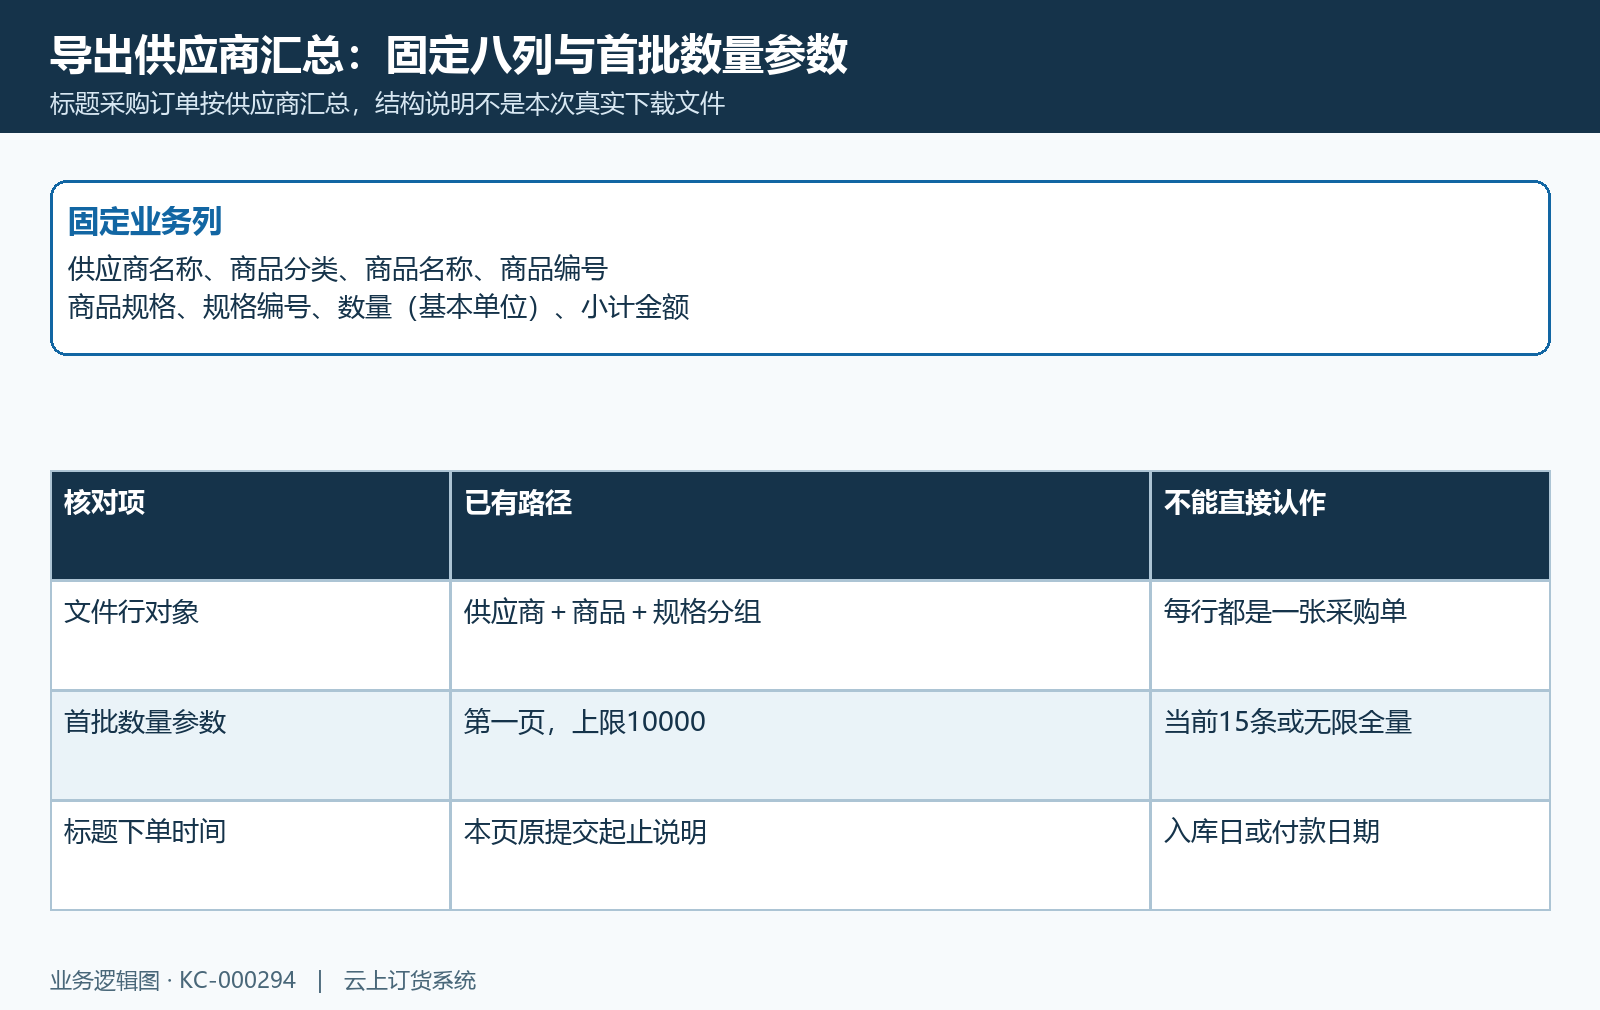Click the 不能直接认作 column header
The height and width of the screenshot is (1010, 1600).
point(1350,525)
